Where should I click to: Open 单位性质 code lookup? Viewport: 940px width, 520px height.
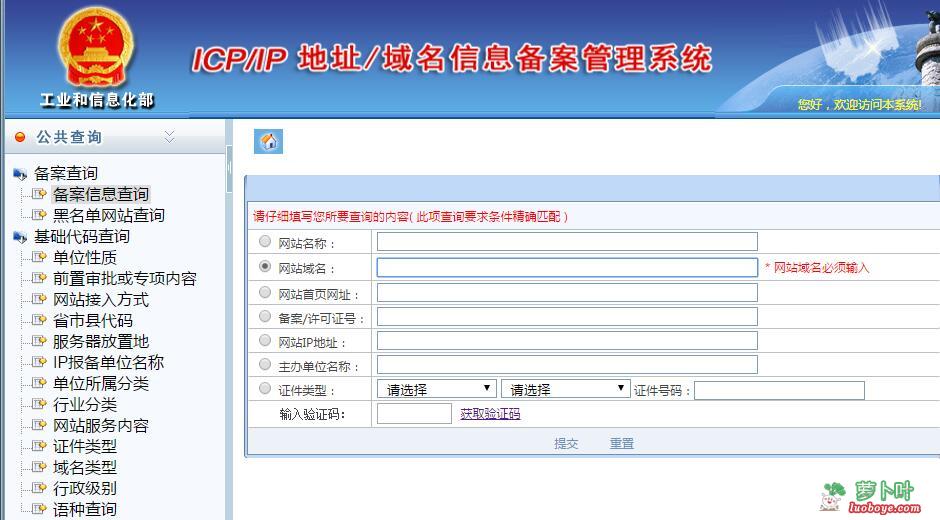tap(85, 257)
